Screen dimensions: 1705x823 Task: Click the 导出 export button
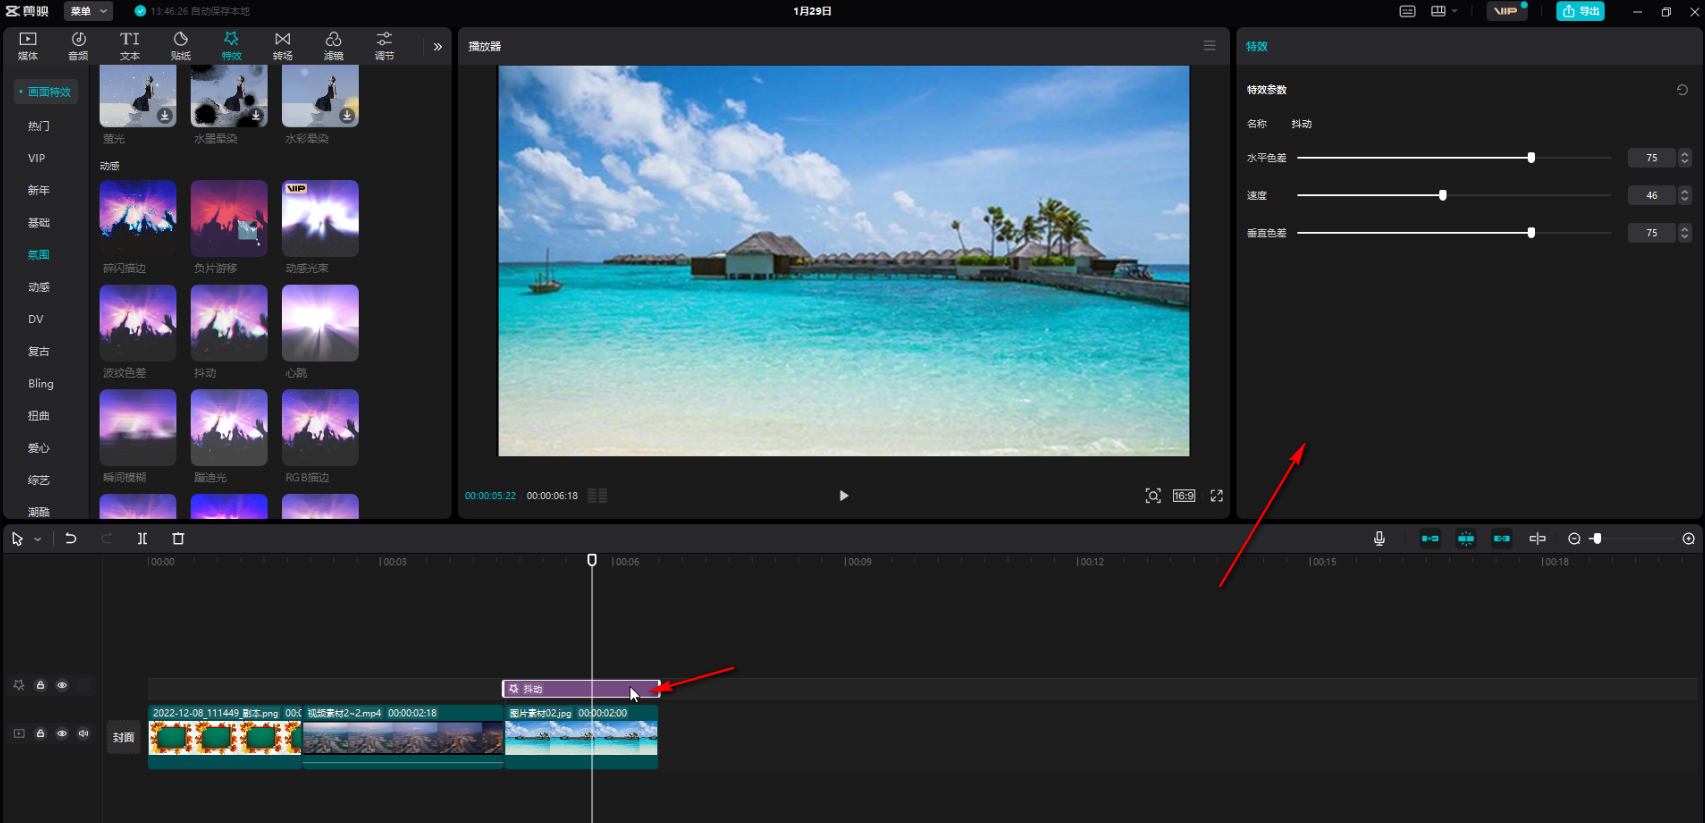(x=1580, y=11)
